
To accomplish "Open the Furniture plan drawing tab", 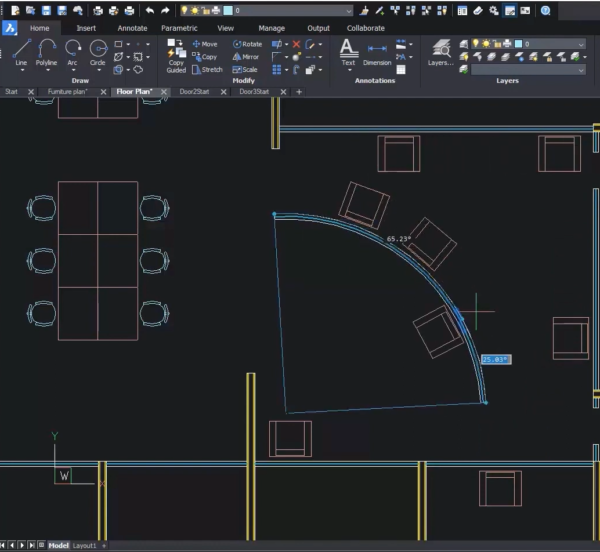I will pyautogui.click(x=68, y=91).
